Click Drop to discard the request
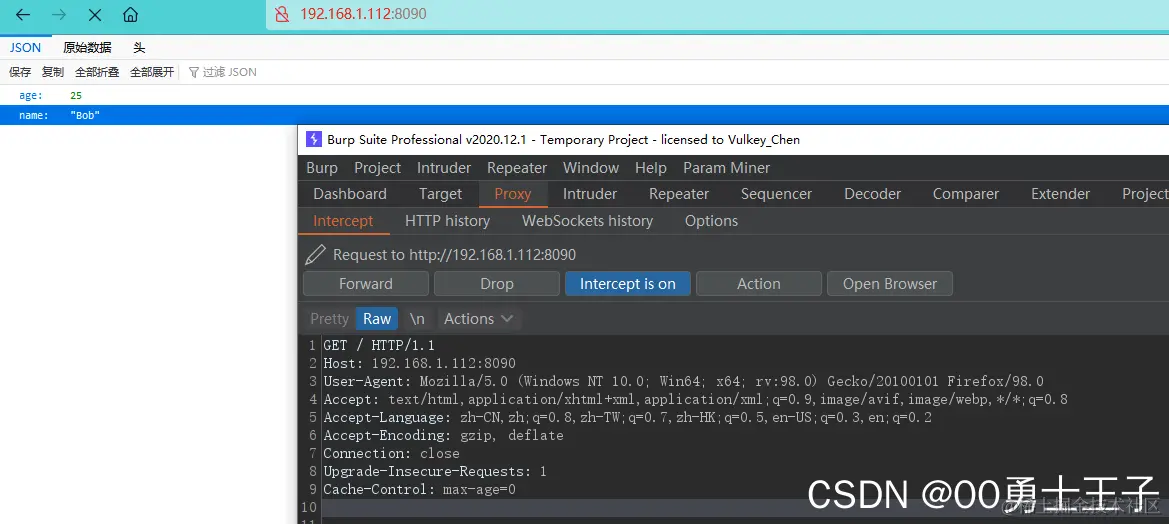 point(497,283)
